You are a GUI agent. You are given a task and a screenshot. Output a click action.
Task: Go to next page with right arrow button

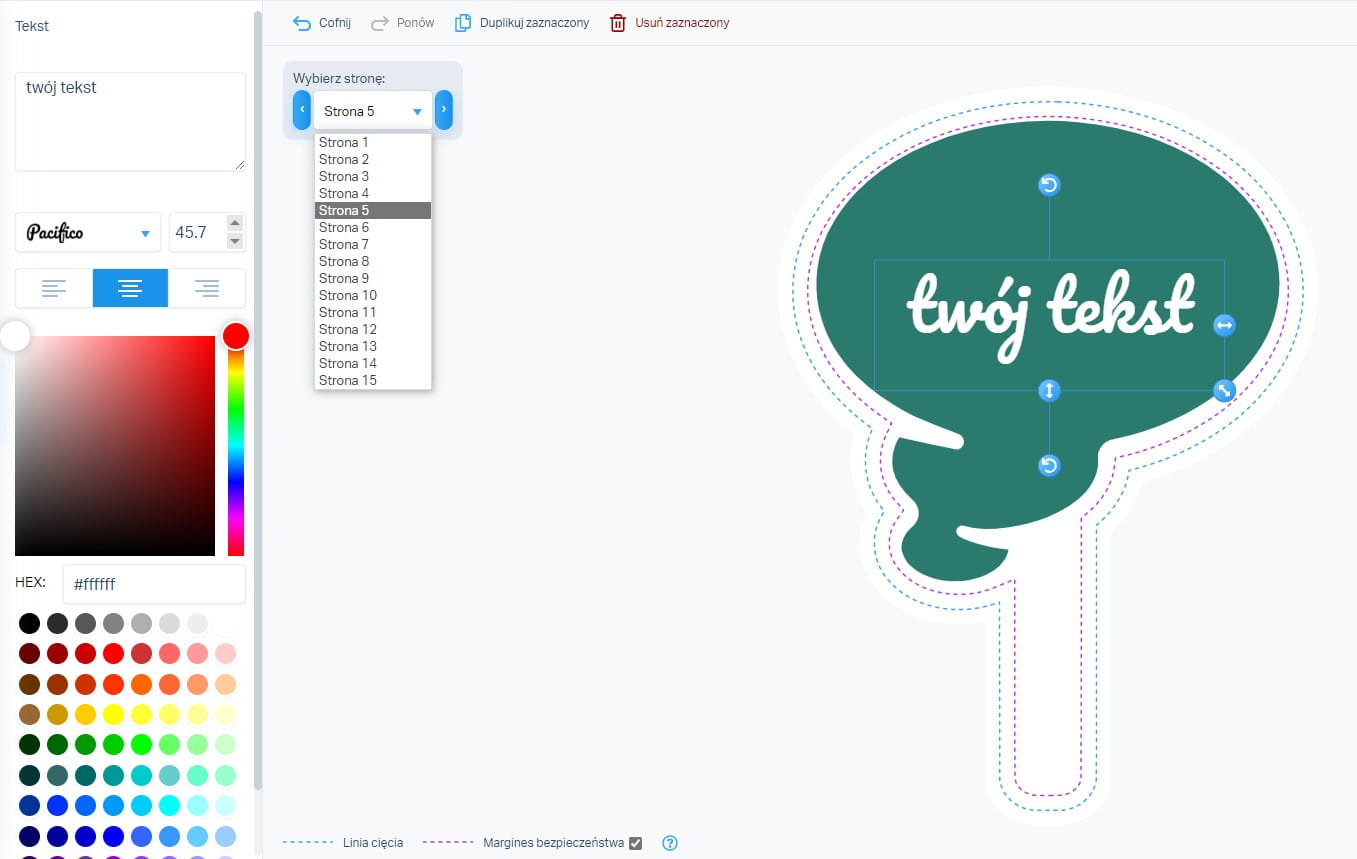444,110
